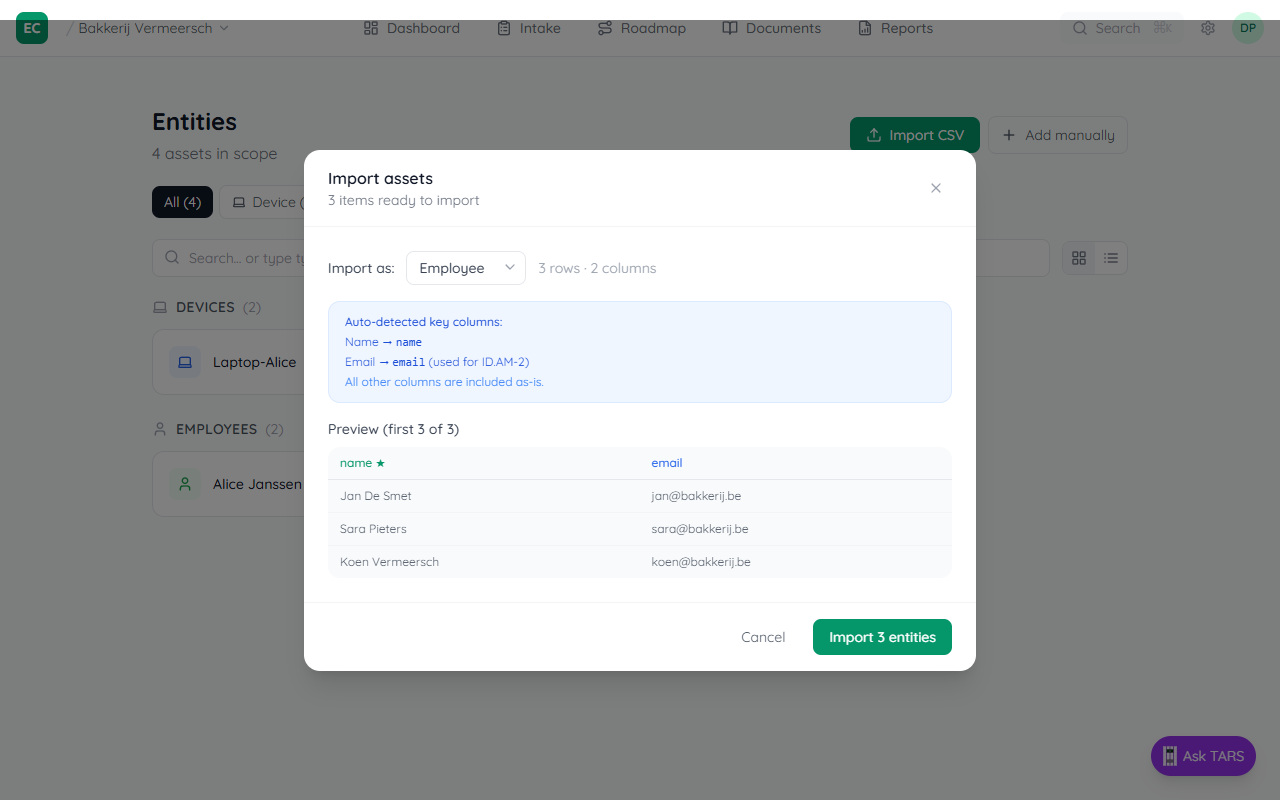Switch to list view layout

1111,258
